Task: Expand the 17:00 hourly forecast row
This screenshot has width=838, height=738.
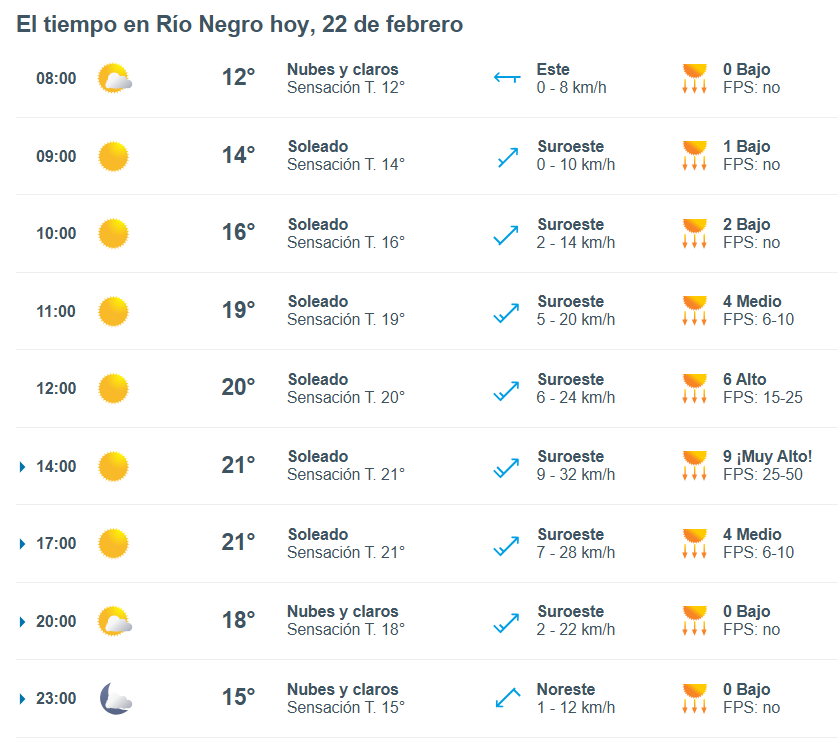Action: coord(22,544)
